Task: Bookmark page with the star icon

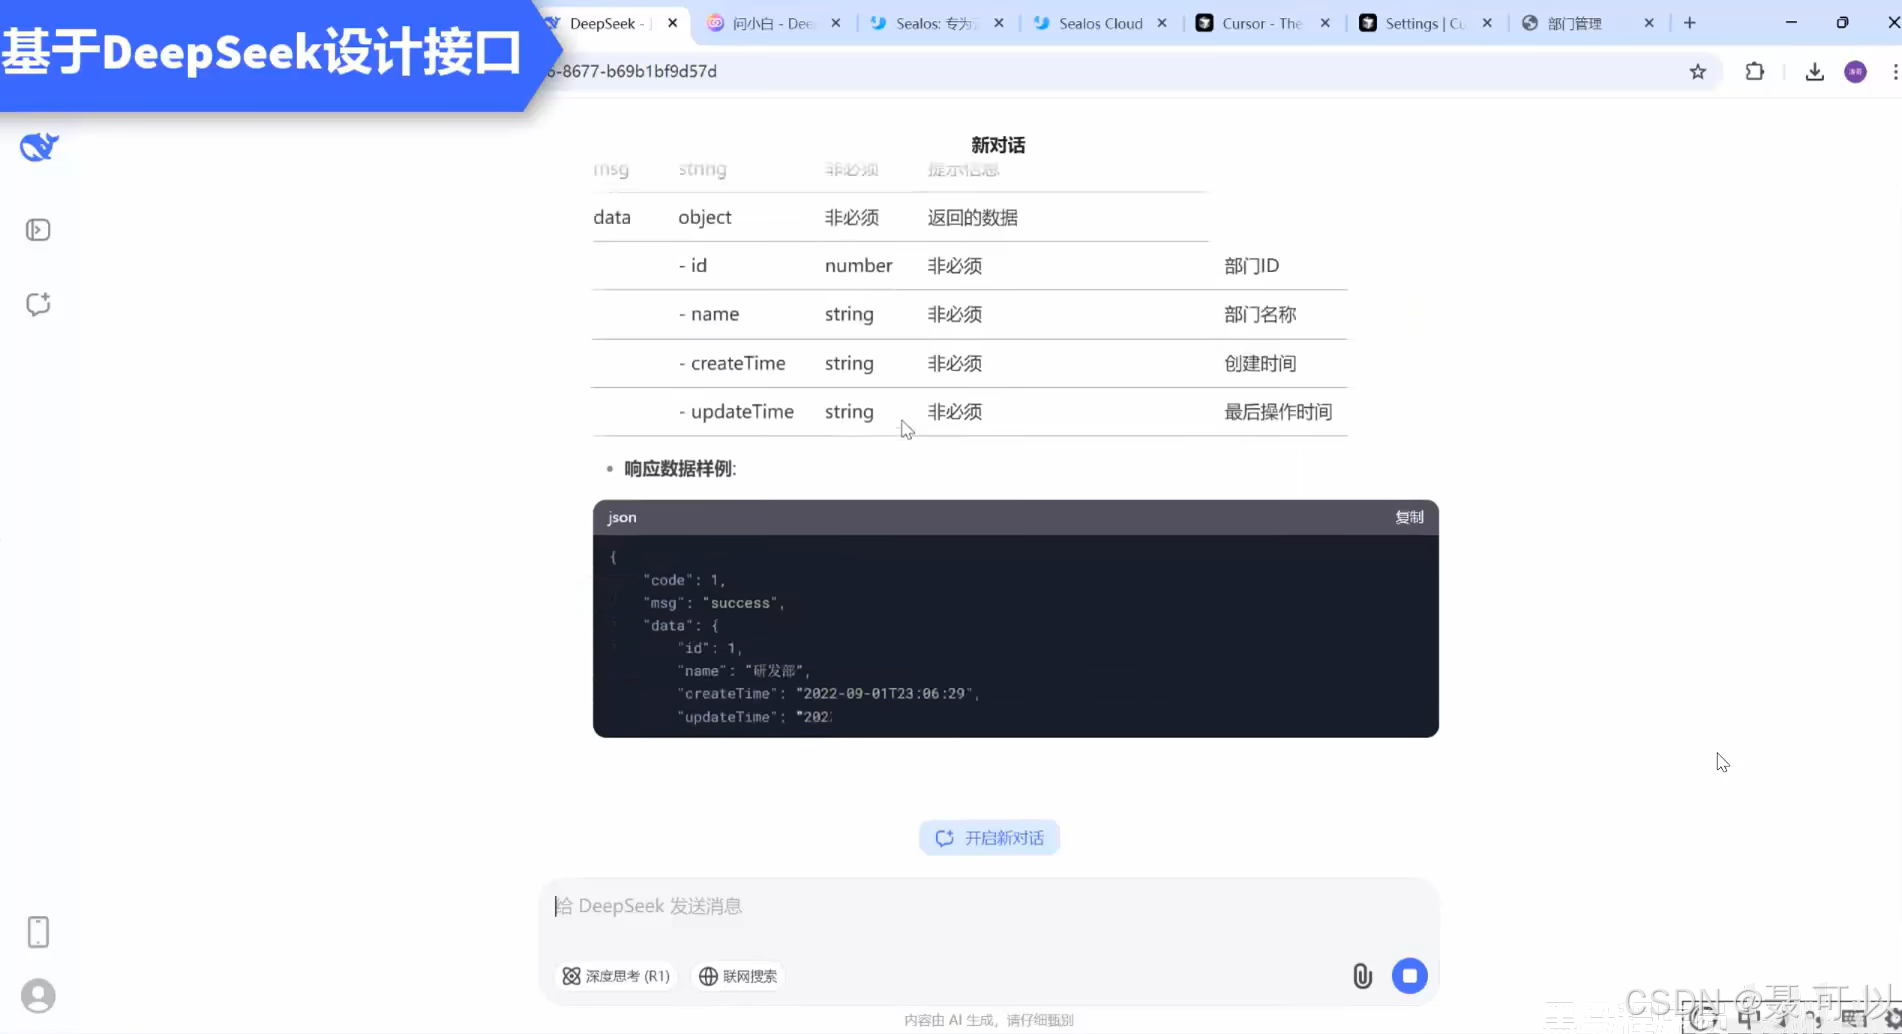Action: [x=1697, y=71]
